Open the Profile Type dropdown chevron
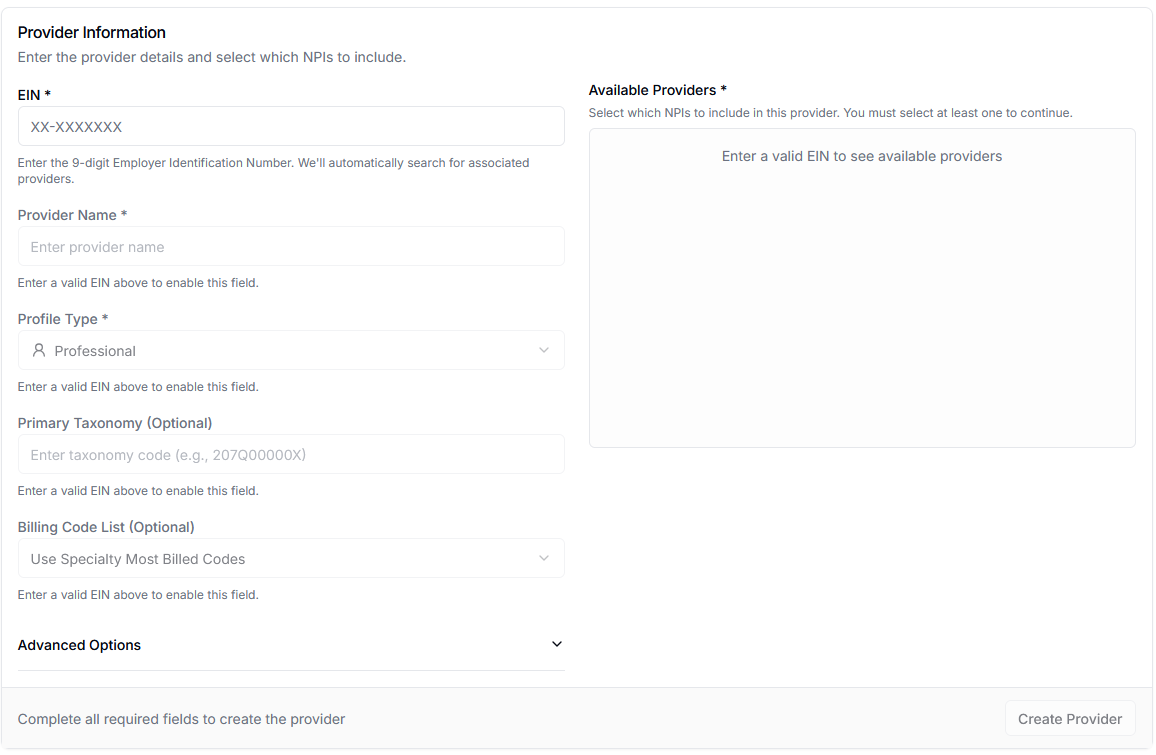 click(x=544, y=350)
